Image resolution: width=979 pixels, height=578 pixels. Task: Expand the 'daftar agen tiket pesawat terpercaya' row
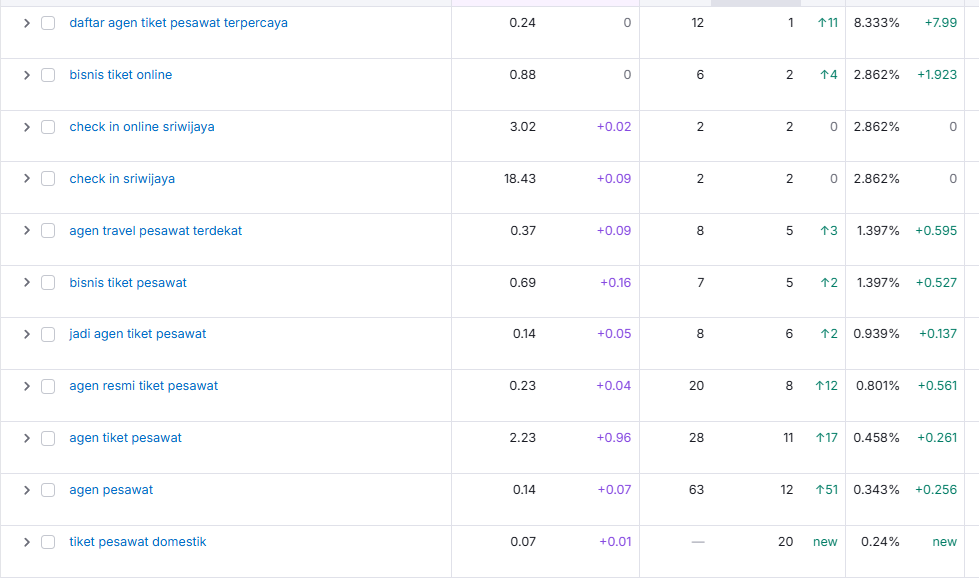pos(27,23)
